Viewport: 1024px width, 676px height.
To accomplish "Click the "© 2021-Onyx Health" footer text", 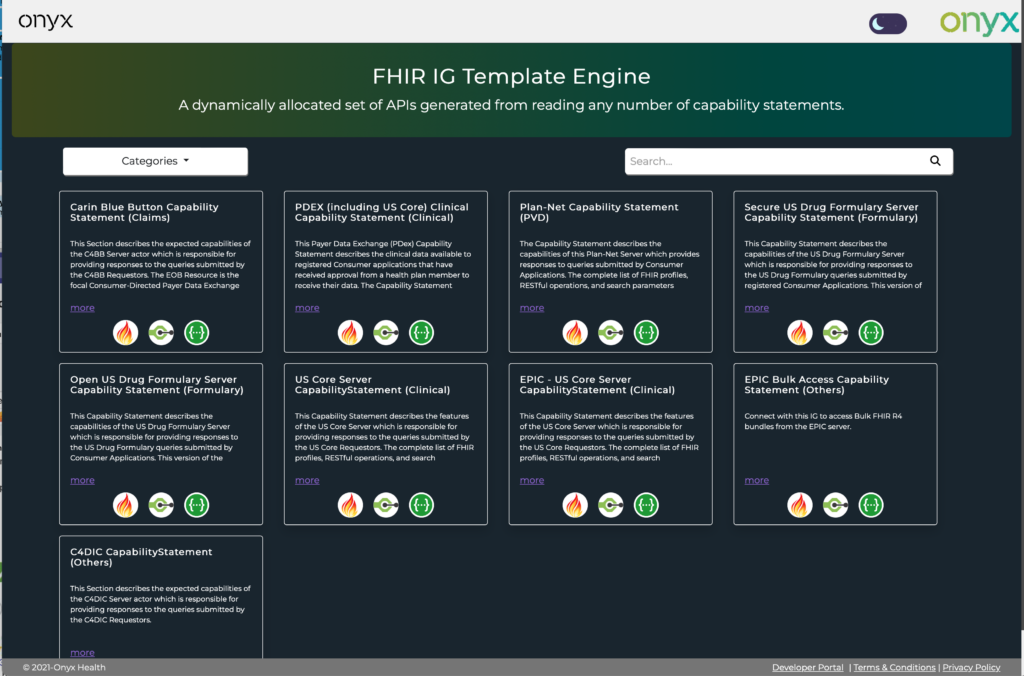I will coord(64,668).
